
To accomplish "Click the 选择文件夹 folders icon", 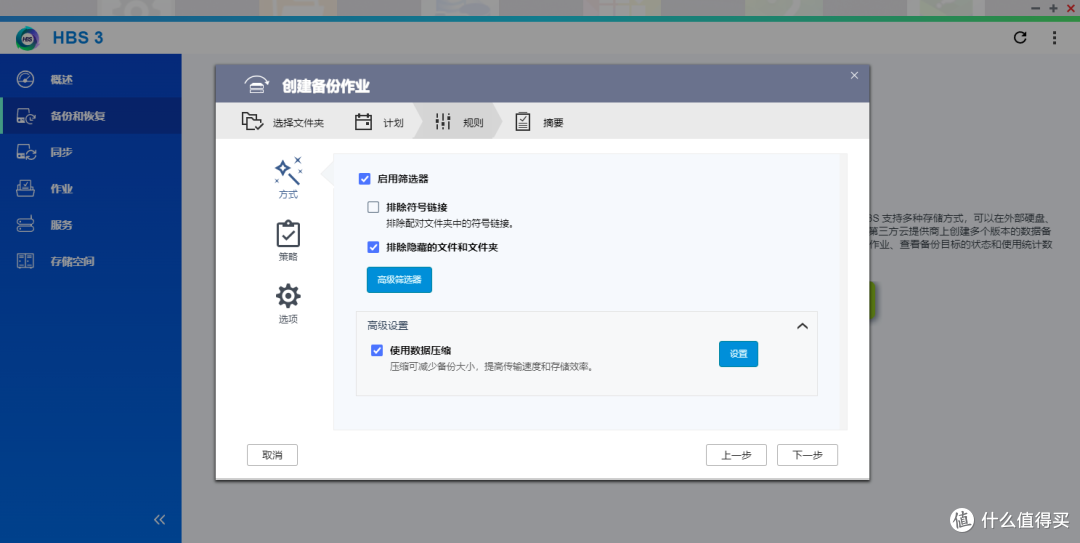I will (x=252, y=121).
